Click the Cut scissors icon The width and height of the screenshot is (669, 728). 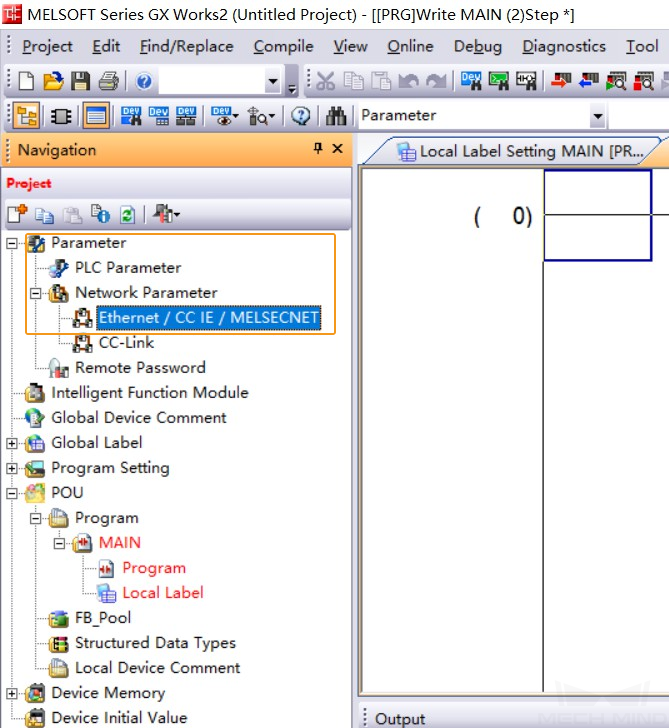pyautogui.click(x=325, y=81)
